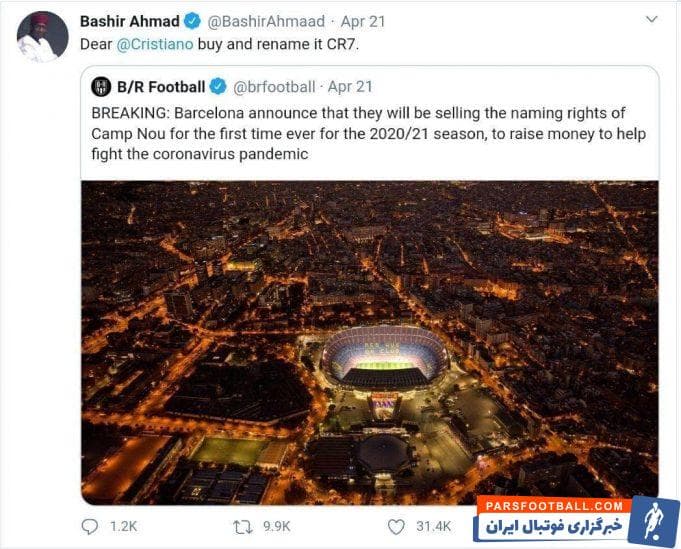Open the tweet options chevron menu
The image size is (681, 549).
(x=652, y=19)
